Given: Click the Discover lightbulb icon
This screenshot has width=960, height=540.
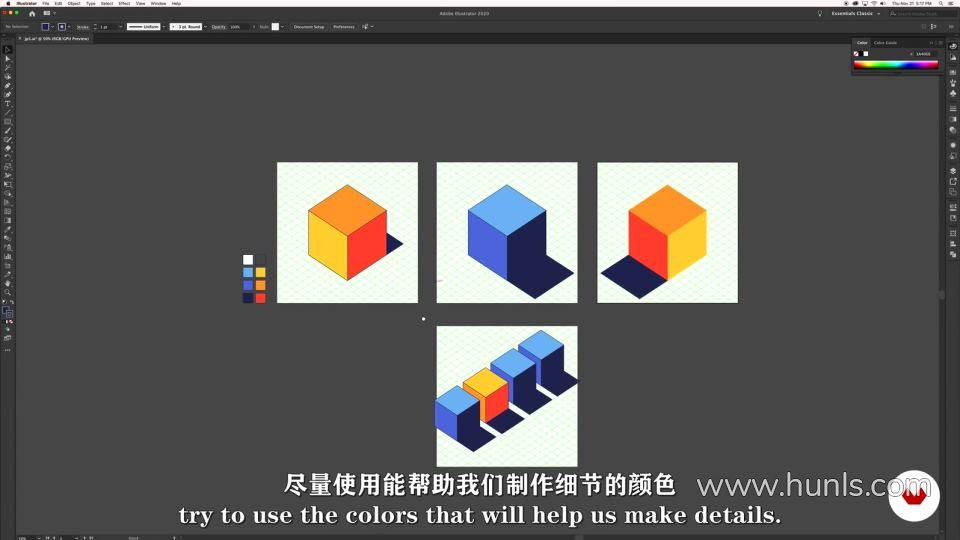Looking at the screenshot, I should point(820,13).
